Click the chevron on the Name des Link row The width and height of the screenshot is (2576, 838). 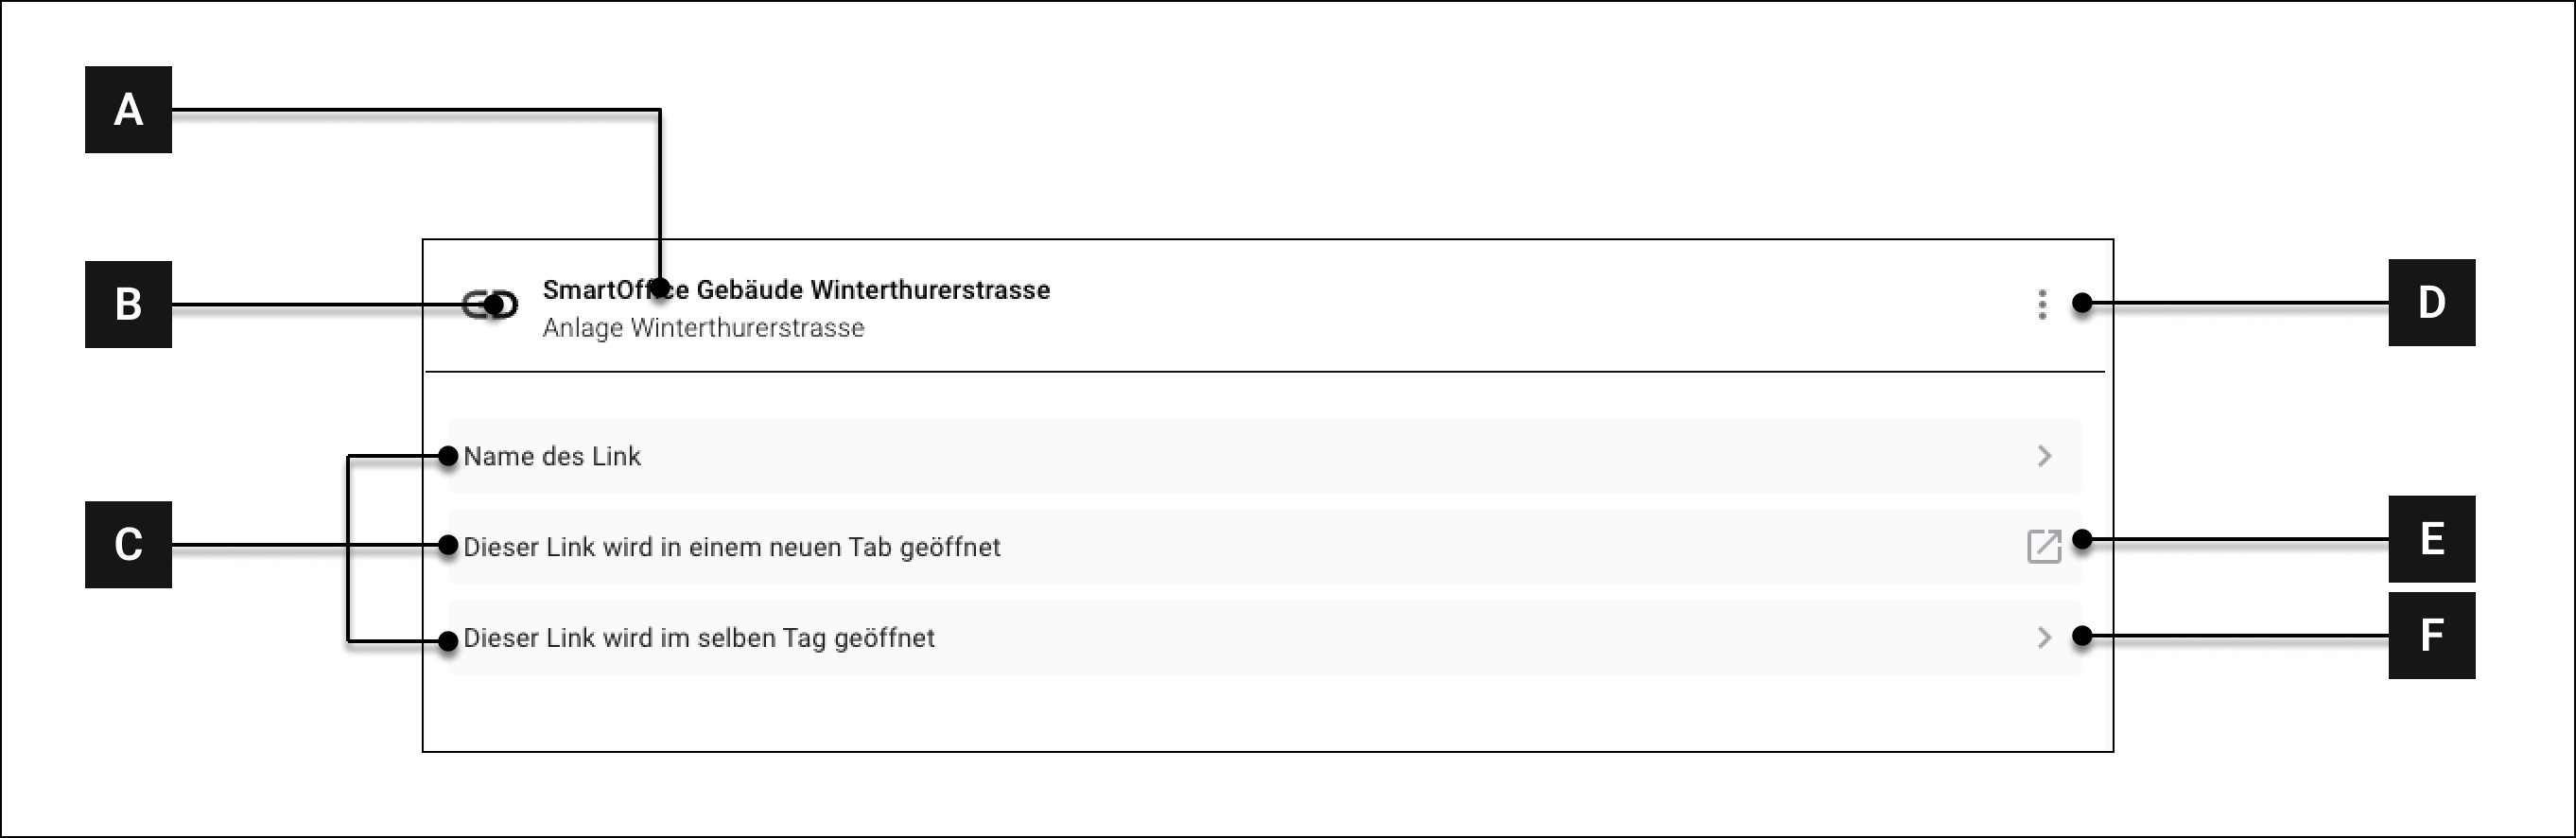pyautogui.click(x=2044, y=456)
